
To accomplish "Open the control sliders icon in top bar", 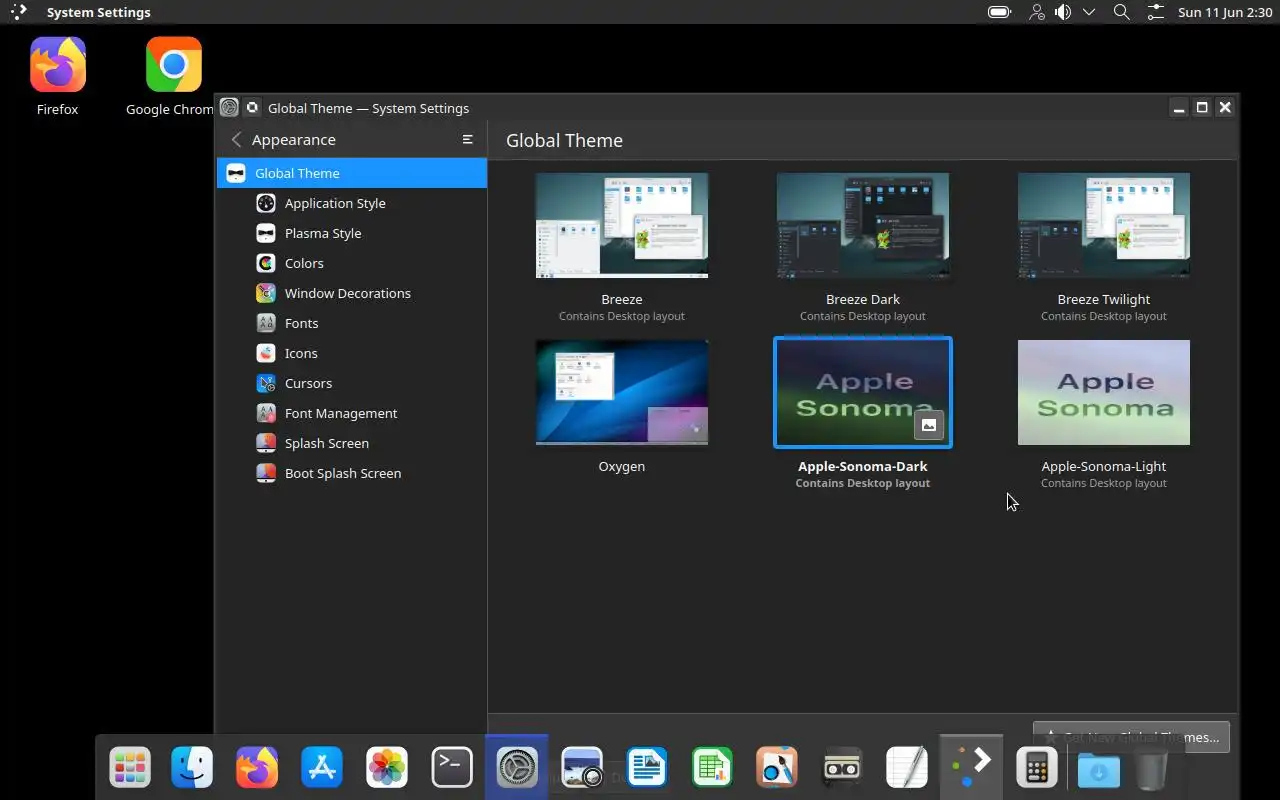I will (x=1155, y=12).
